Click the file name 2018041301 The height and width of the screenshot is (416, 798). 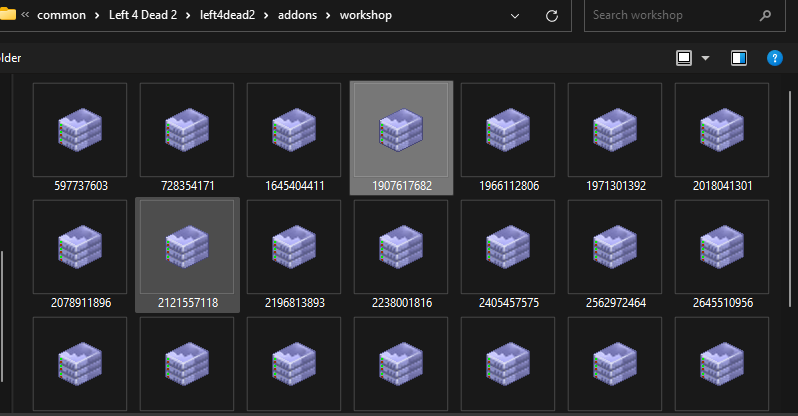723,186
